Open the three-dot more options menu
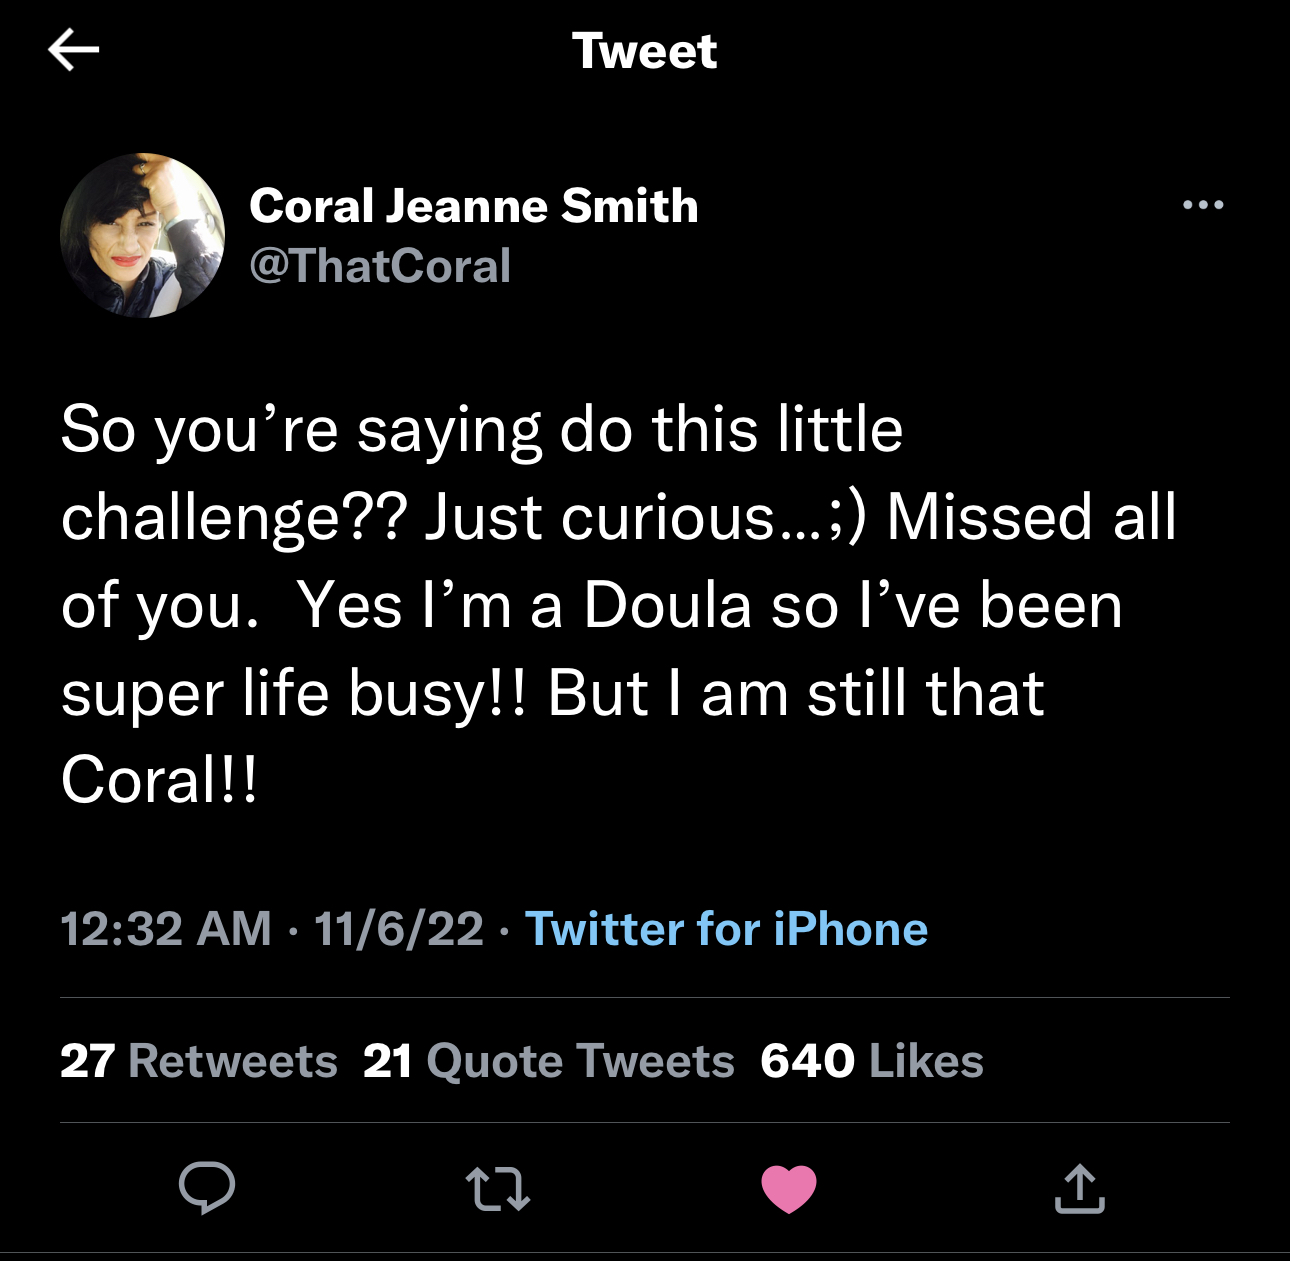Image resolution: width=1290 pixels, height=1261 pixels. [x=1203, y=205]
